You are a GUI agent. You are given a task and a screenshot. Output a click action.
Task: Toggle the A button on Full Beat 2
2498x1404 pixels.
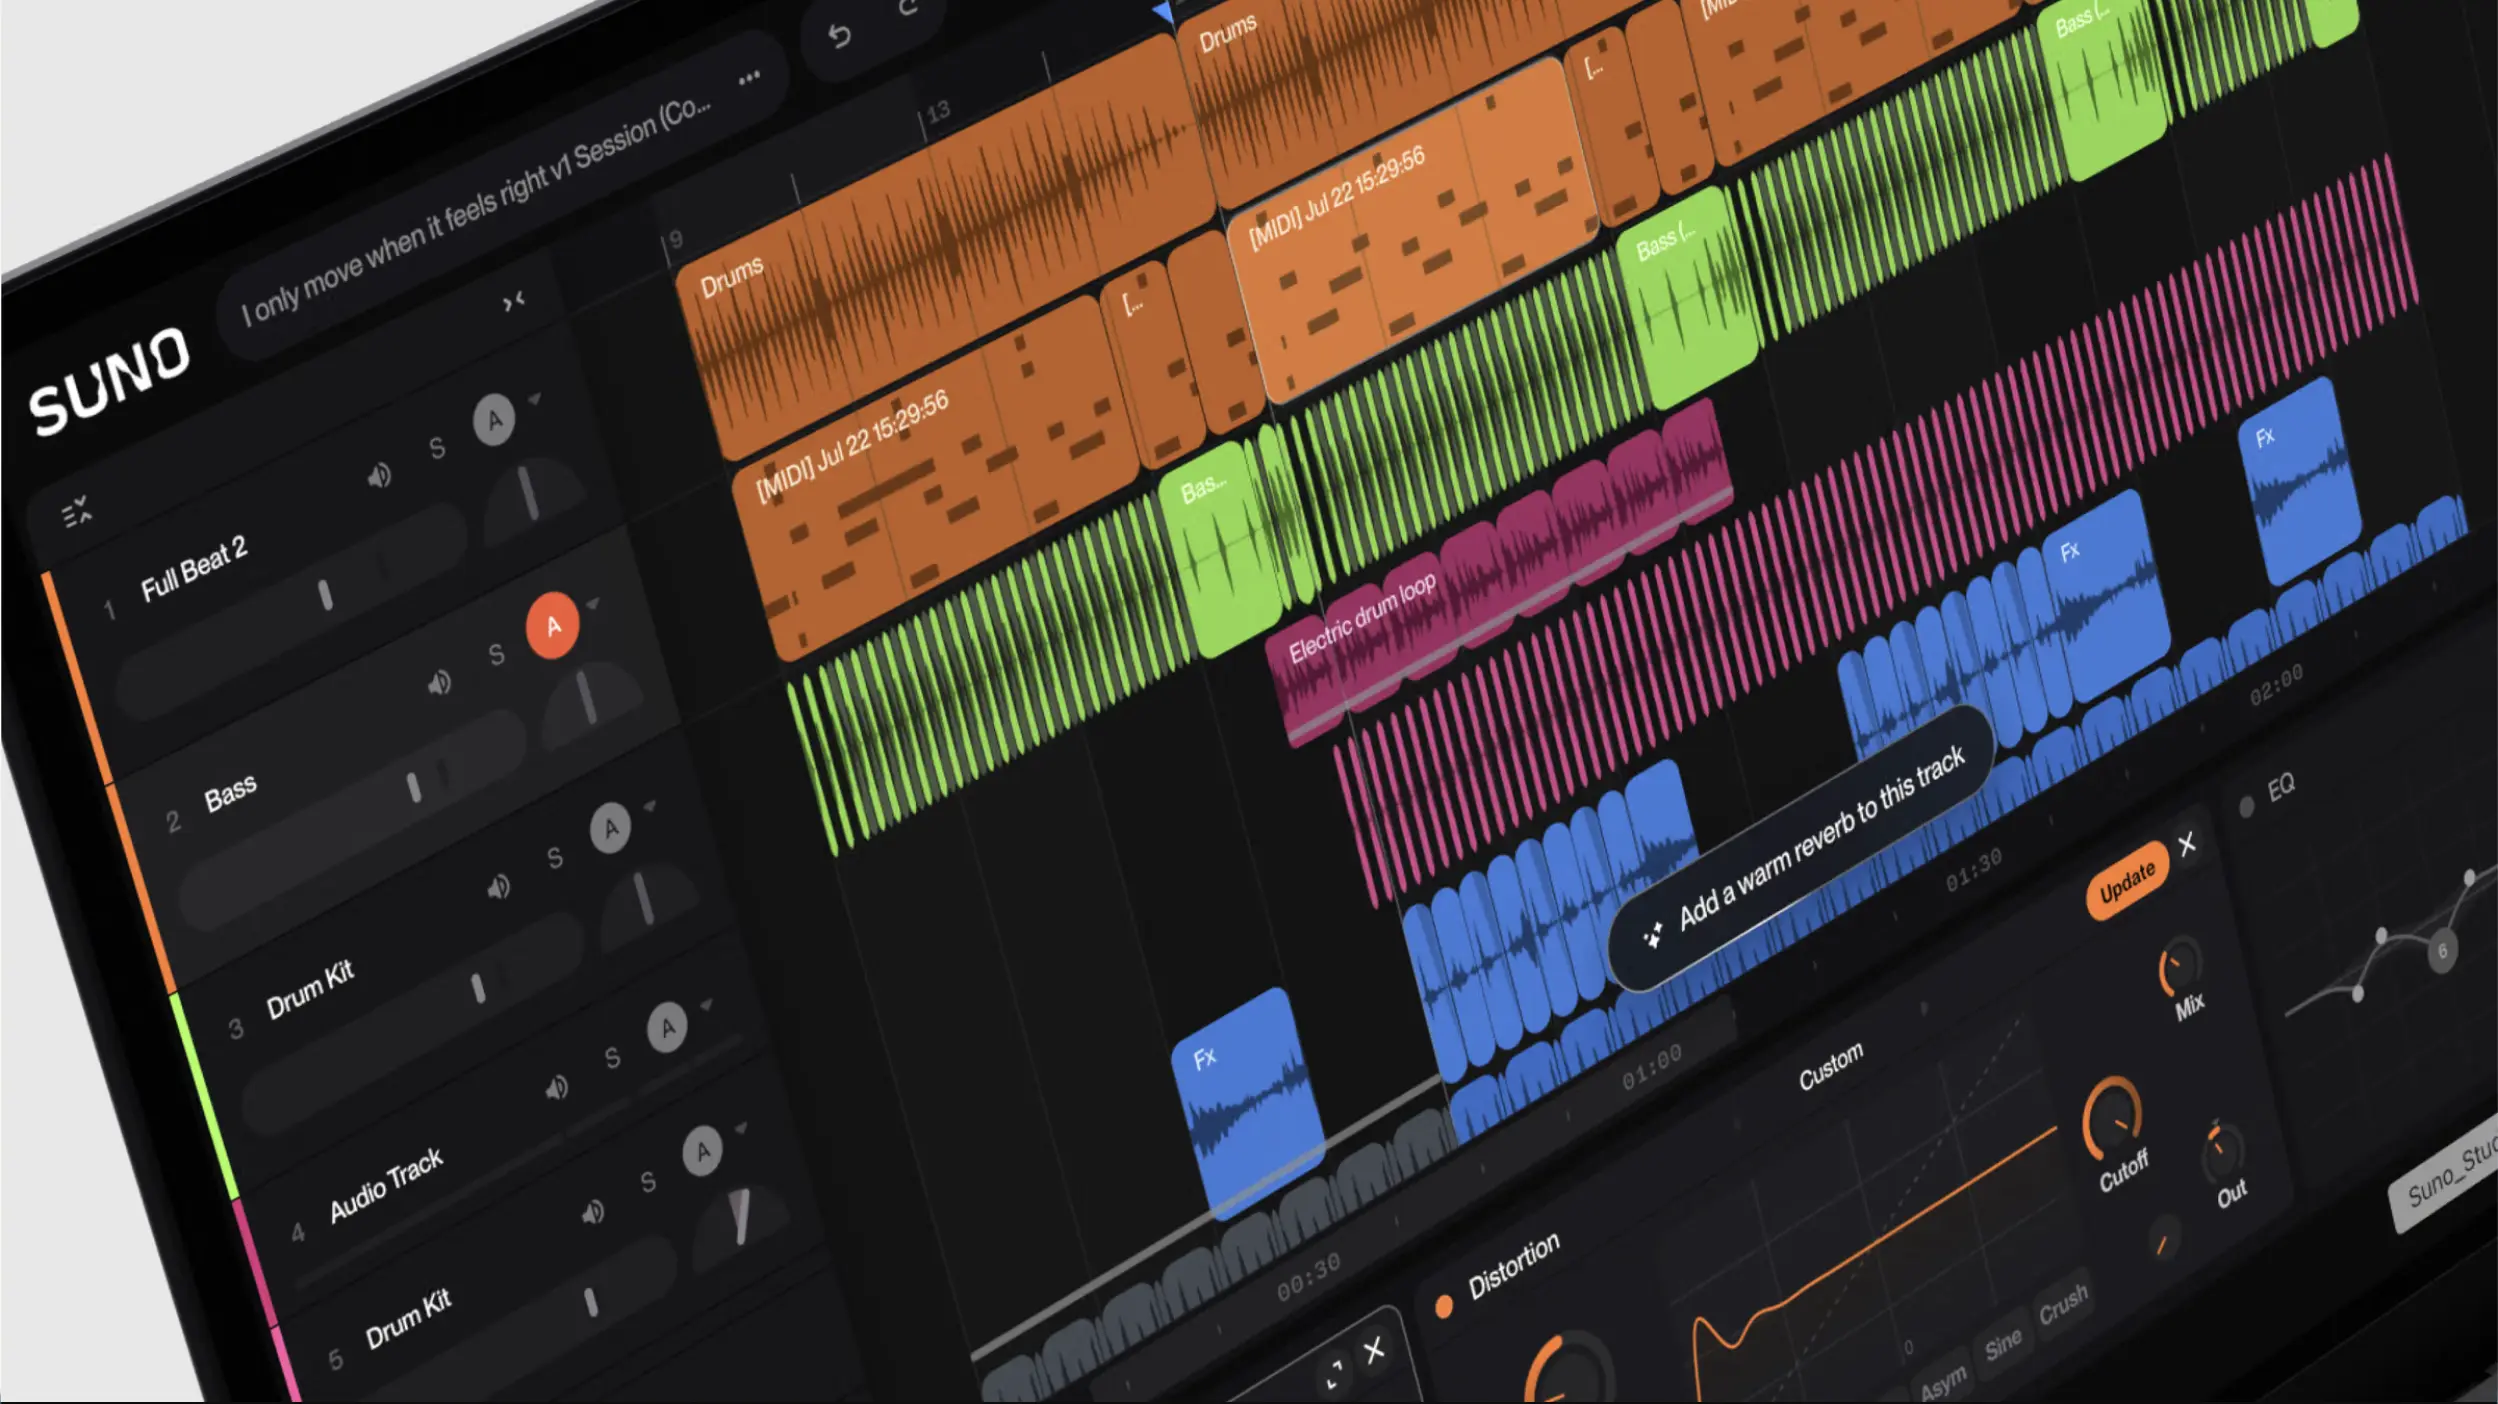pyautogui.click(x=494, y=420)
